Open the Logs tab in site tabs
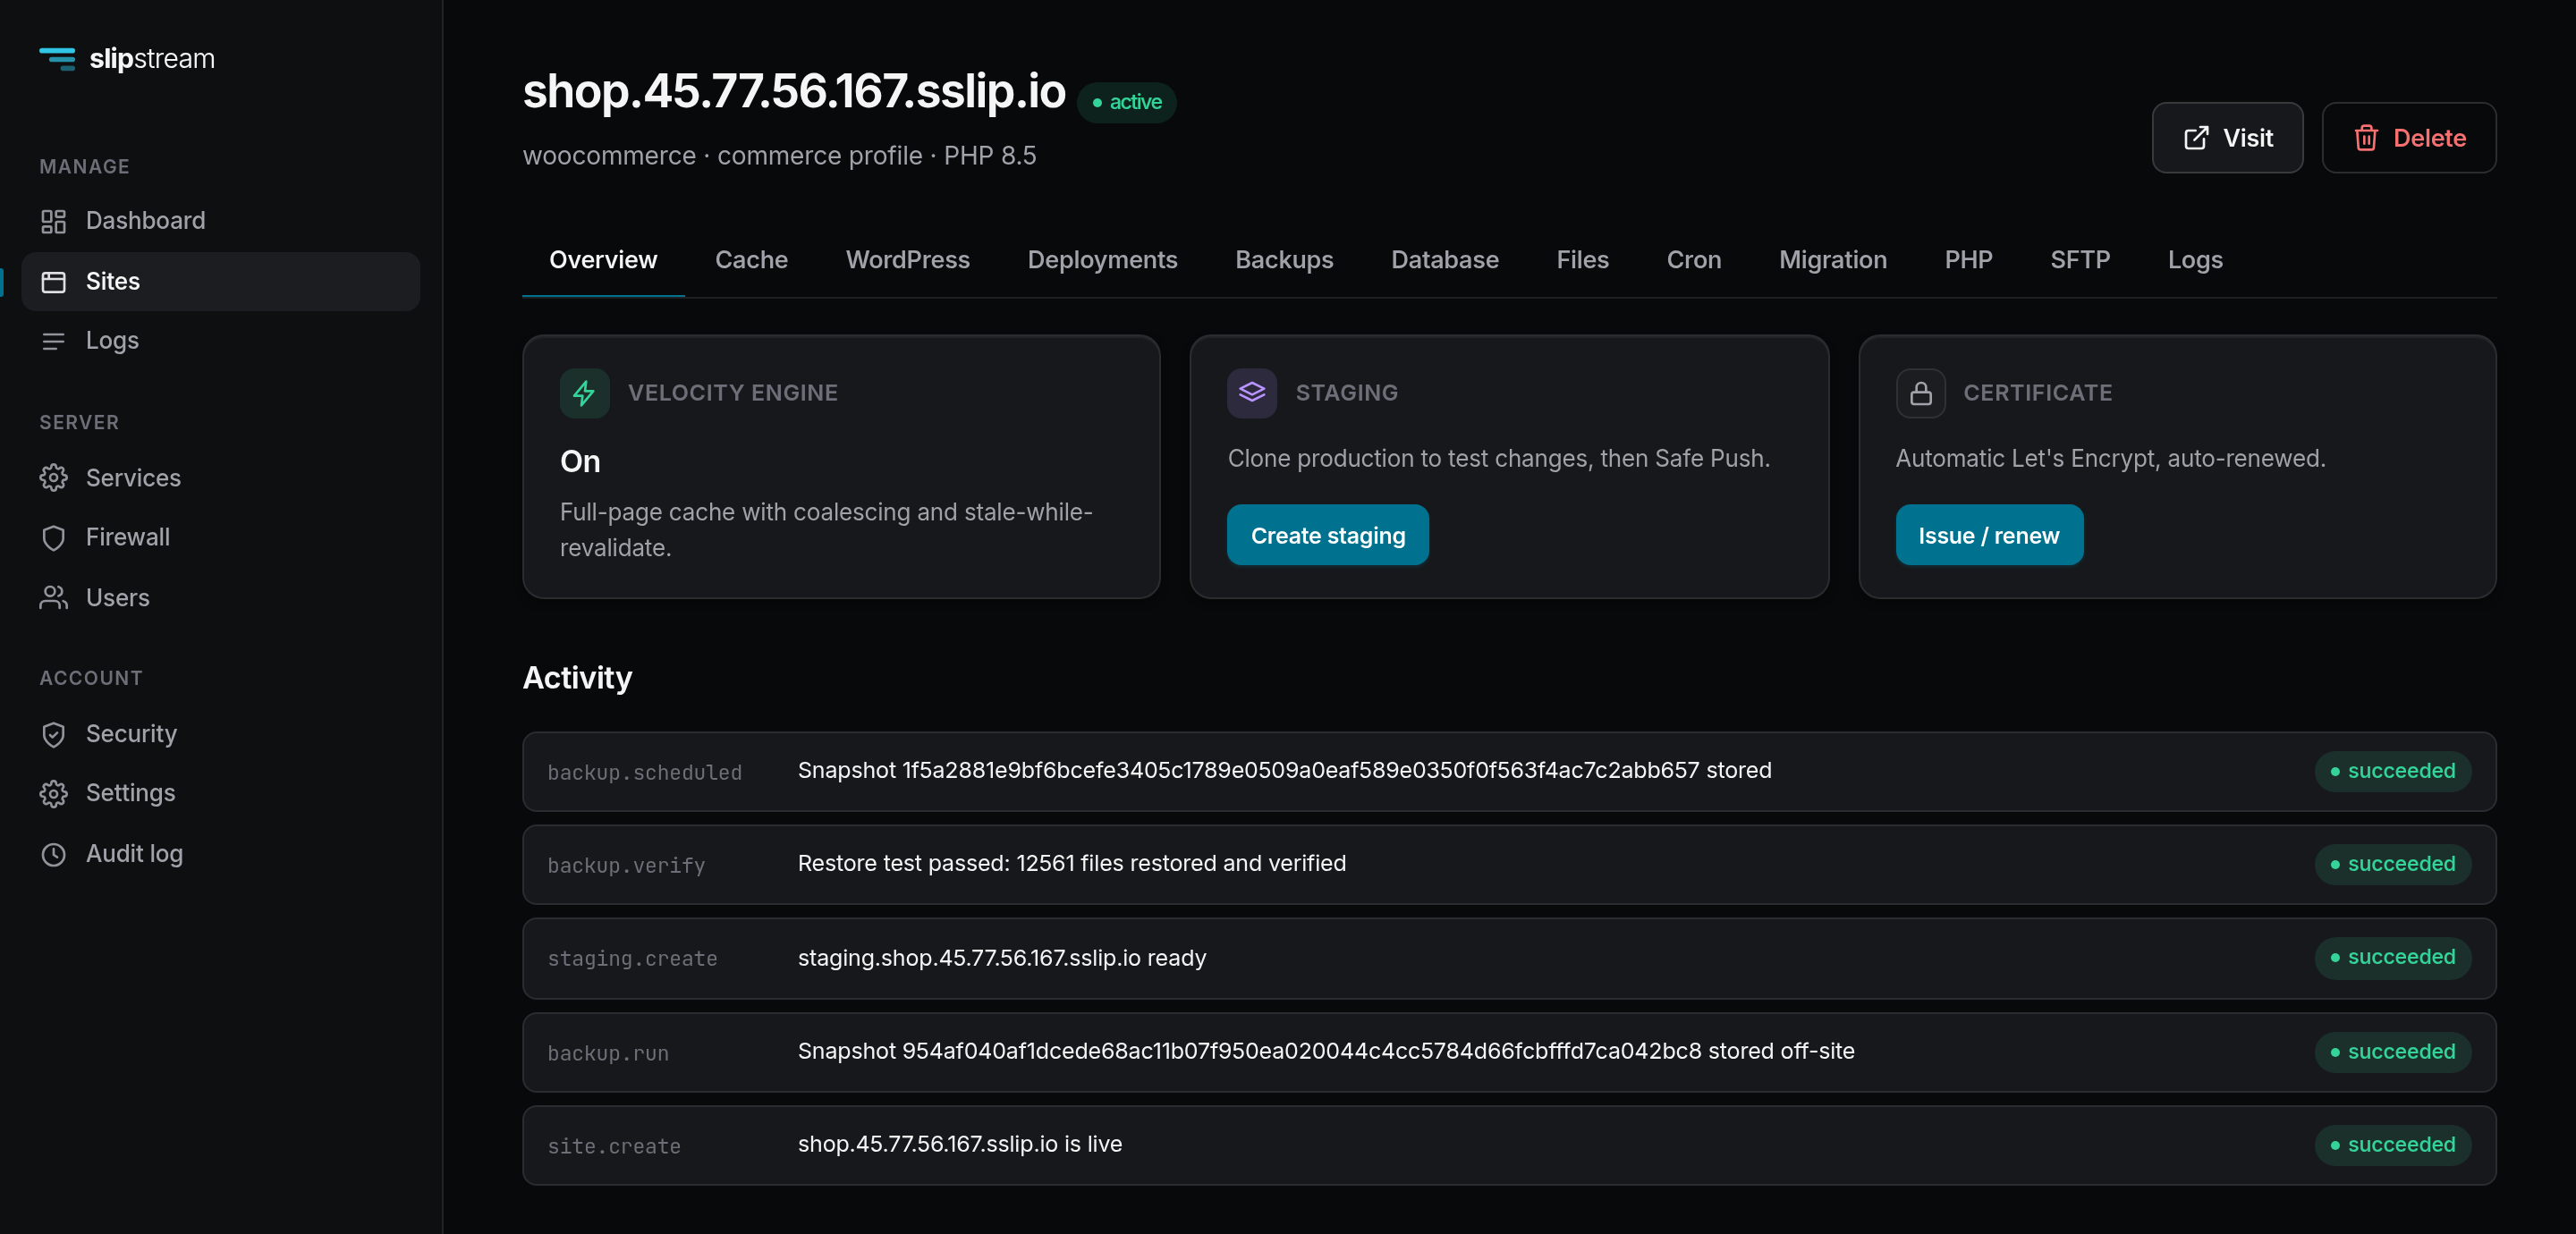This screenshot has width=2576, height=1234. coord(2194,260)
